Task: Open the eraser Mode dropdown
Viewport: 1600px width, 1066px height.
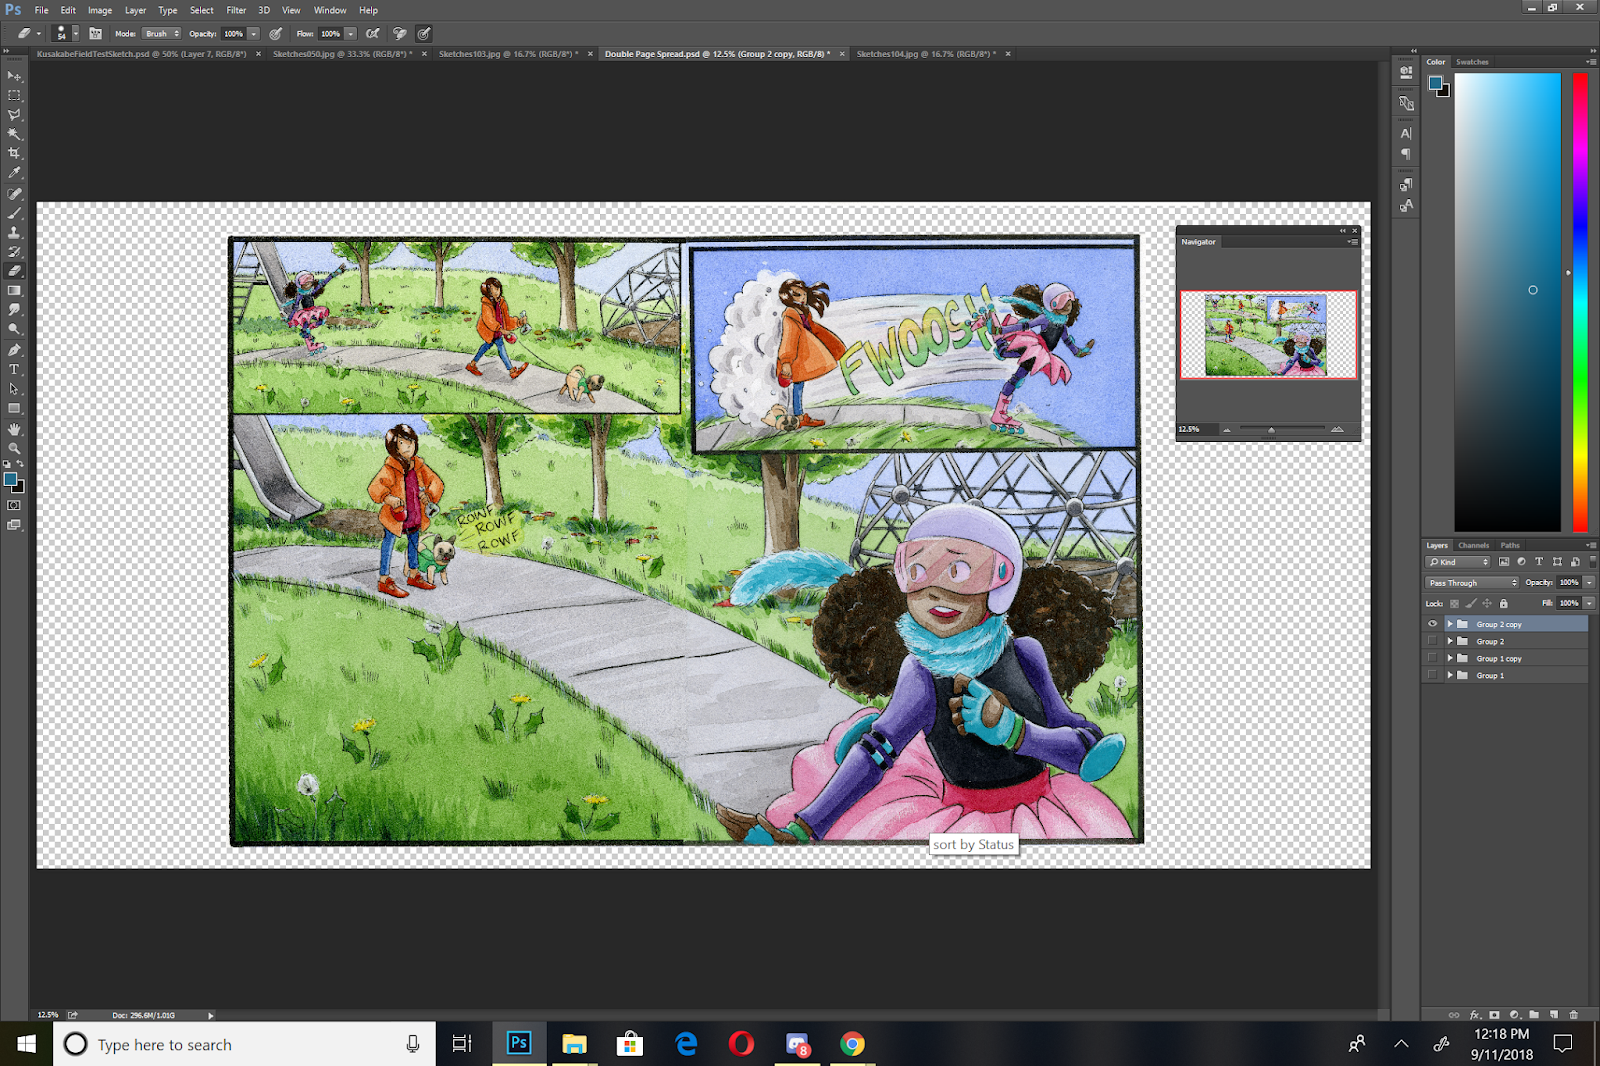Action: (x=162, y=34)
